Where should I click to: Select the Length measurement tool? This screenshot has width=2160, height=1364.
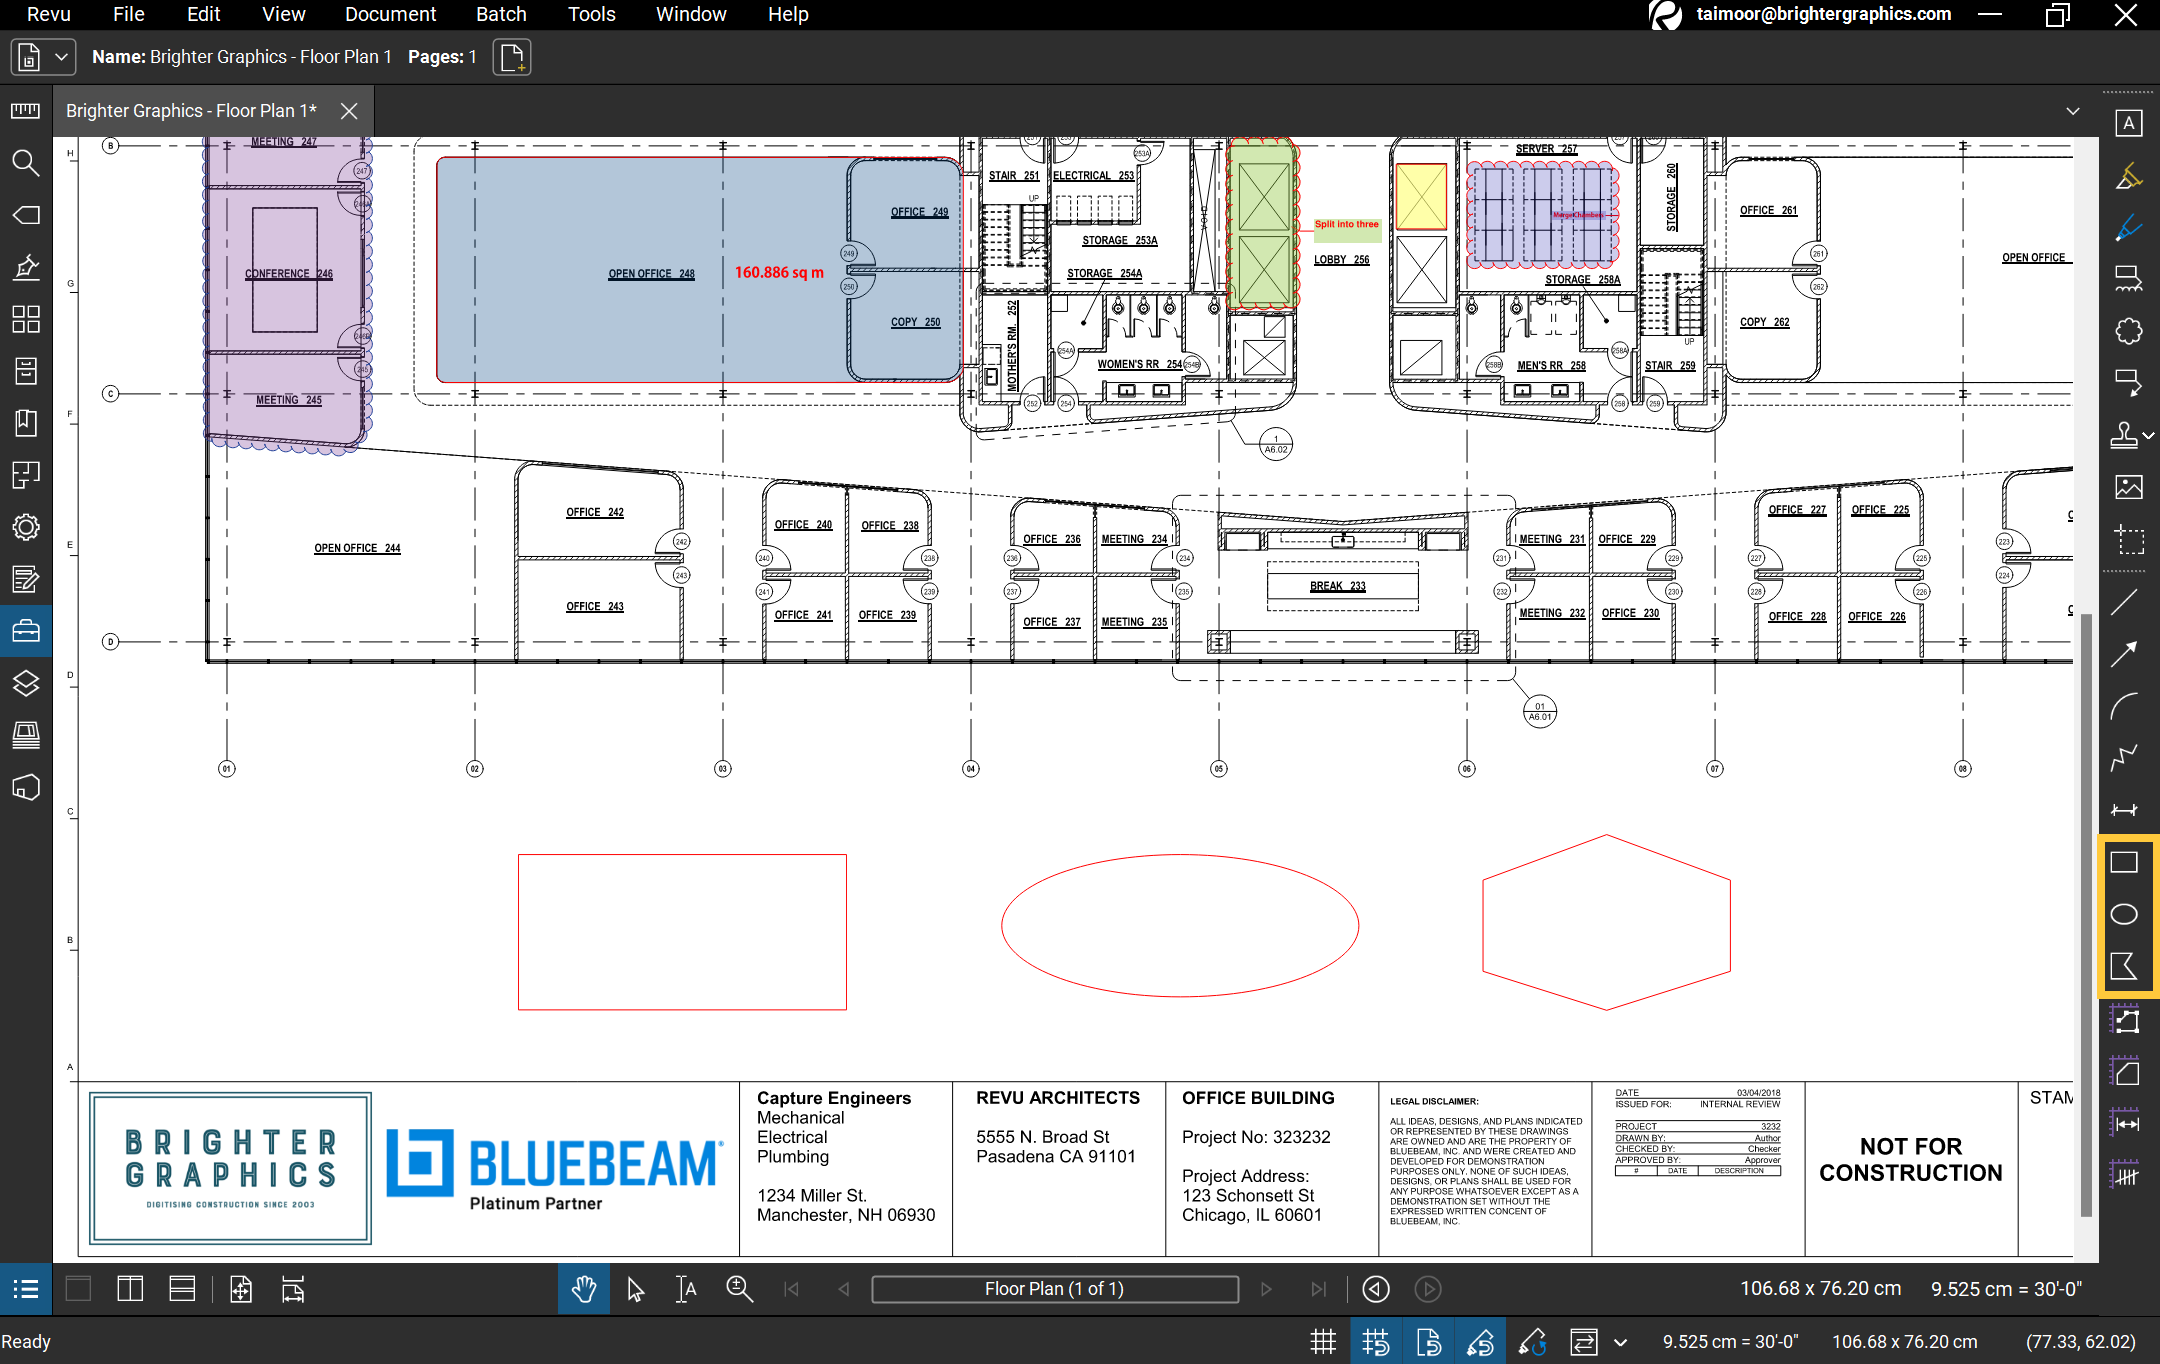point(2124,1124)
